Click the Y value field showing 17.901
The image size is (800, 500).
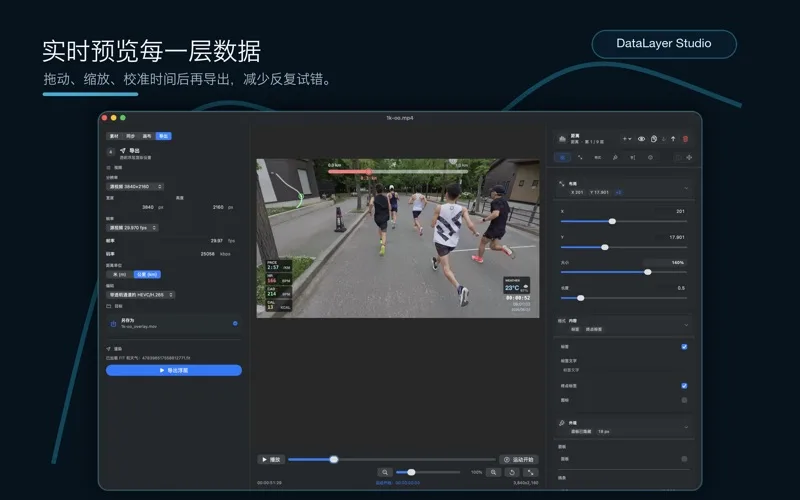click(671, 237)
